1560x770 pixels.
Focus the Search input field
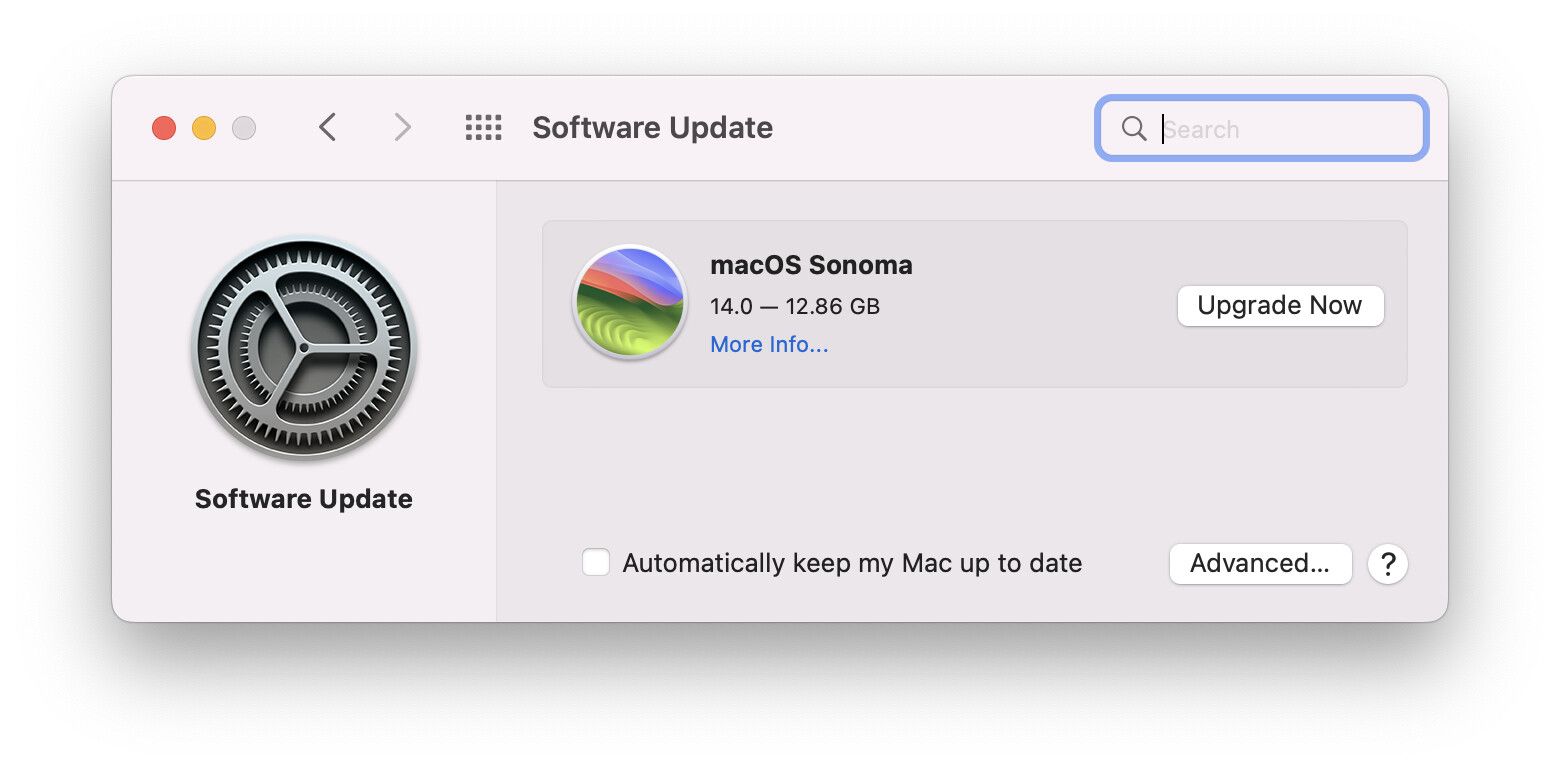tap(1285, 129)
